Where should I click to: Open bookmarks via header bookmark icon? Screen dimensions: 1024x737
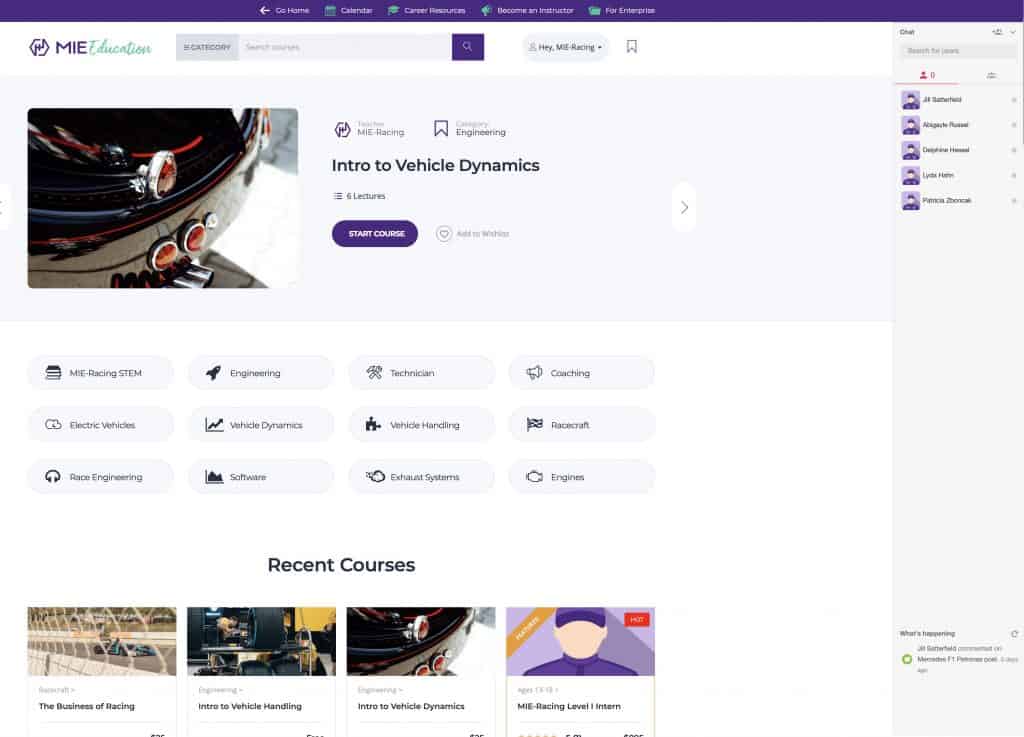(x=632, y=46)
